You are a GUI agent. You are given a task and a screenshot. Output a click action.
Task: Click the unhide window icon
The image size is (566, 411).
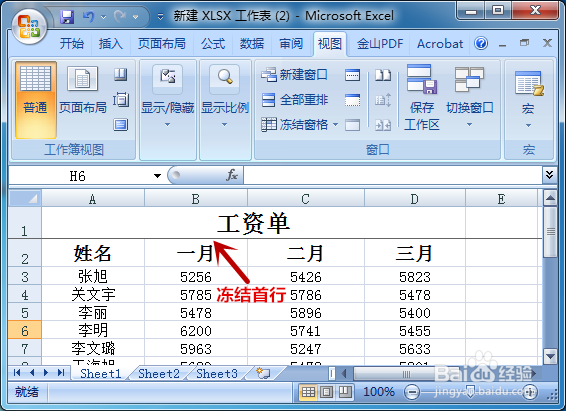(352, 125)
